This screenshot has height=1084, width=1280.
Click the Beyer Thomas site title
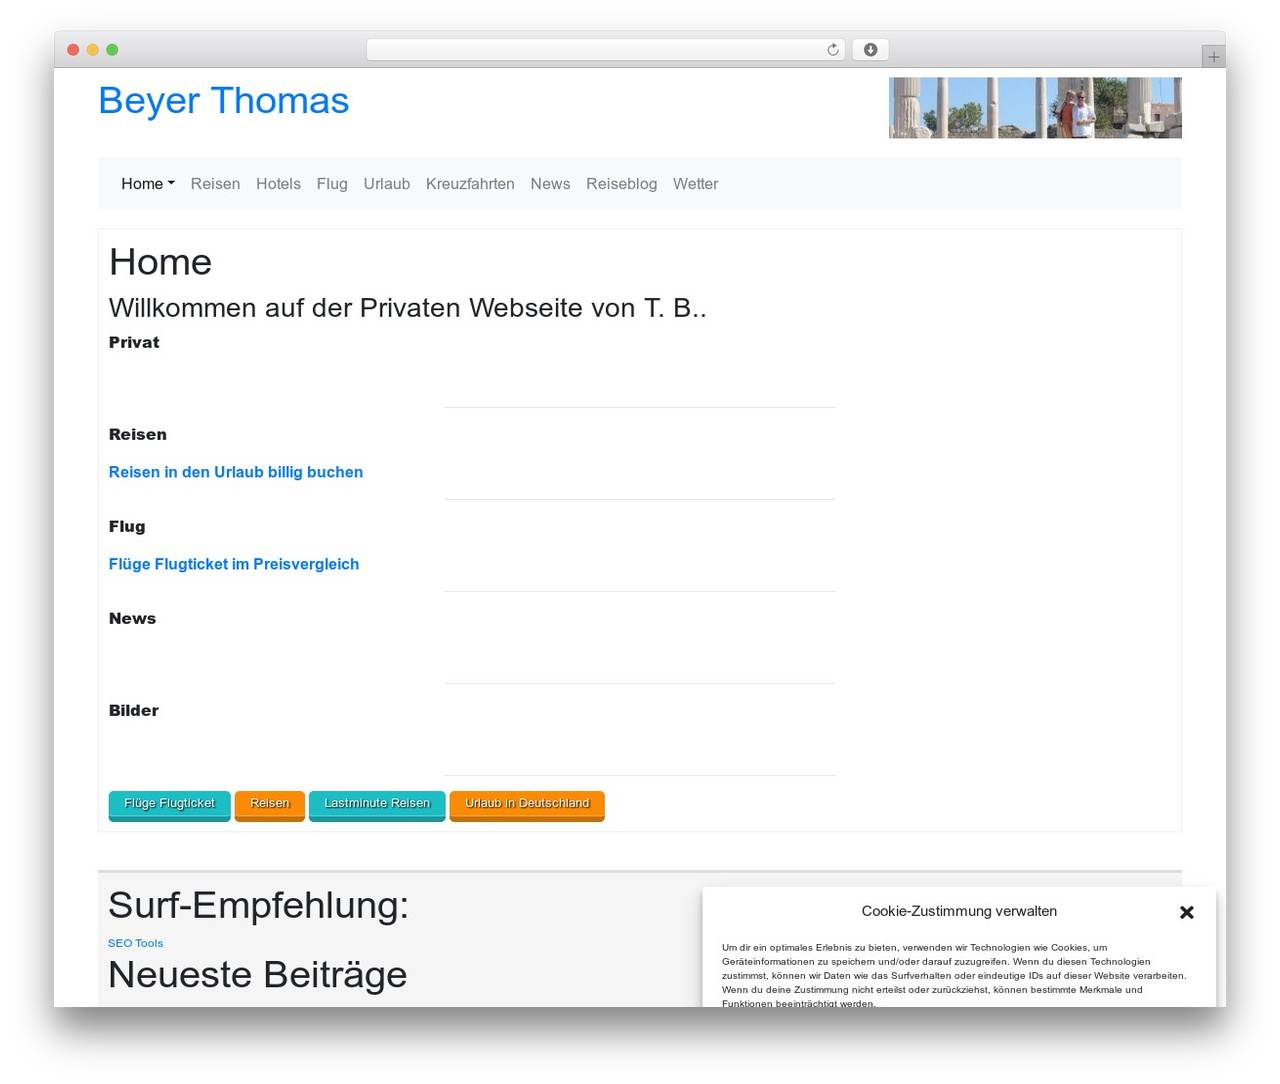224,101
